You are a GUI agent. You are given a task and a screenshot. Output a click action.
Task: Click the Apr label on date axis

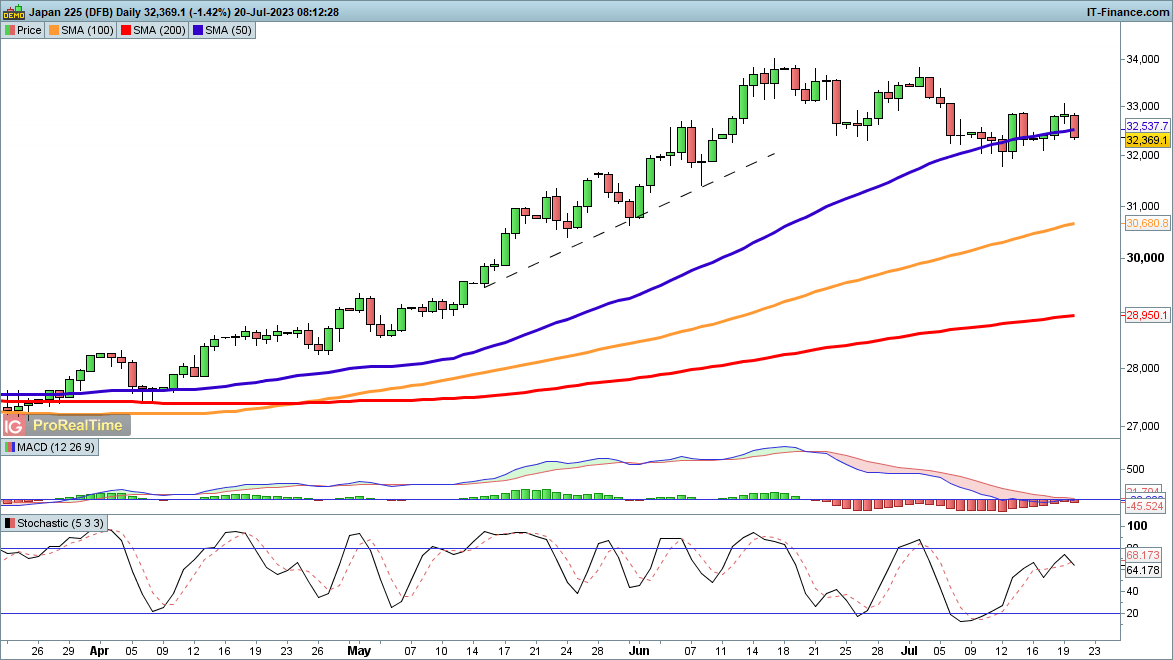(99, 651)
